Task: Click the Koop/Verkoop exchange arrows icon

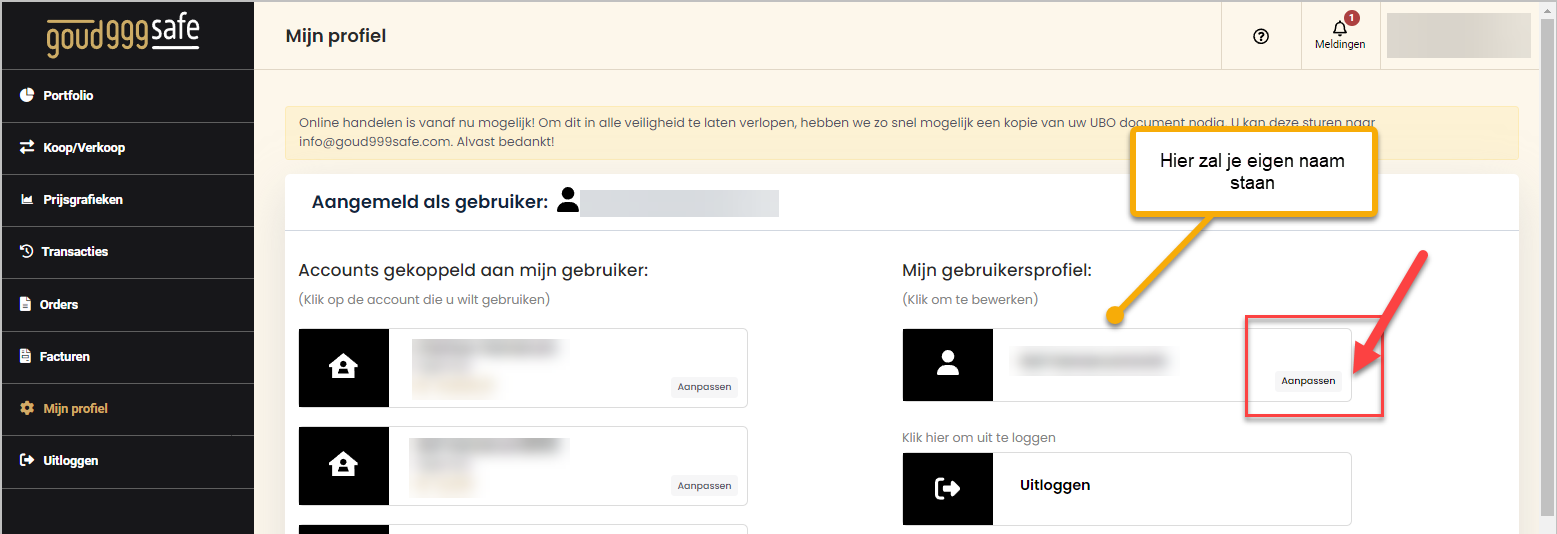Action: 27,148
